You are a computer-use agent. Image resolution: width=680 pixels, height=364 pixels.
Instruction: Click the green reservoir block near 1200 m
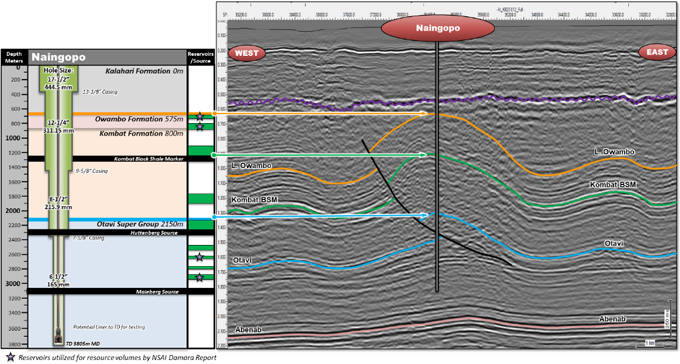pyautogui.click(x=201, y=151)
